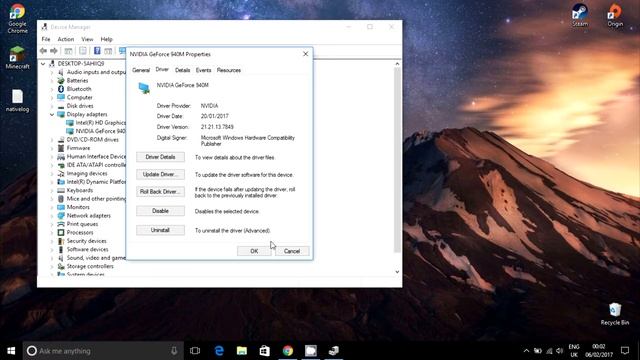Expand Mice and other pointing devices
640x360 pixels.
click(52, 199)
